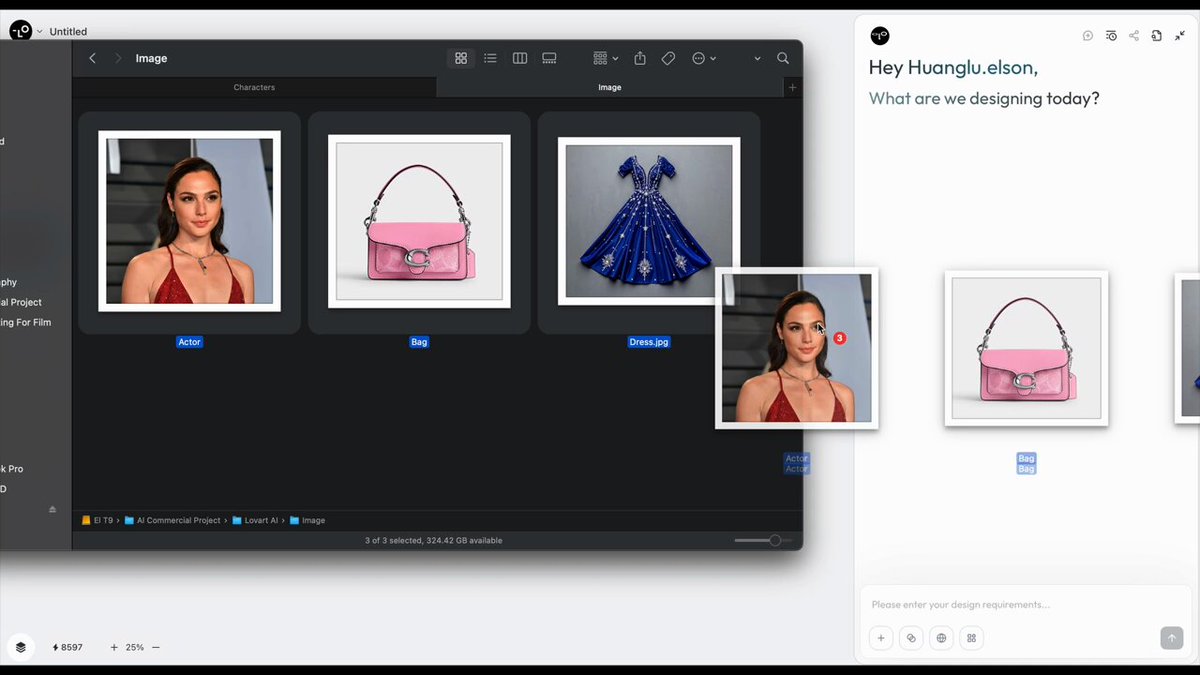
Task: Click the Actor file name label
Action: coord(189,342)
